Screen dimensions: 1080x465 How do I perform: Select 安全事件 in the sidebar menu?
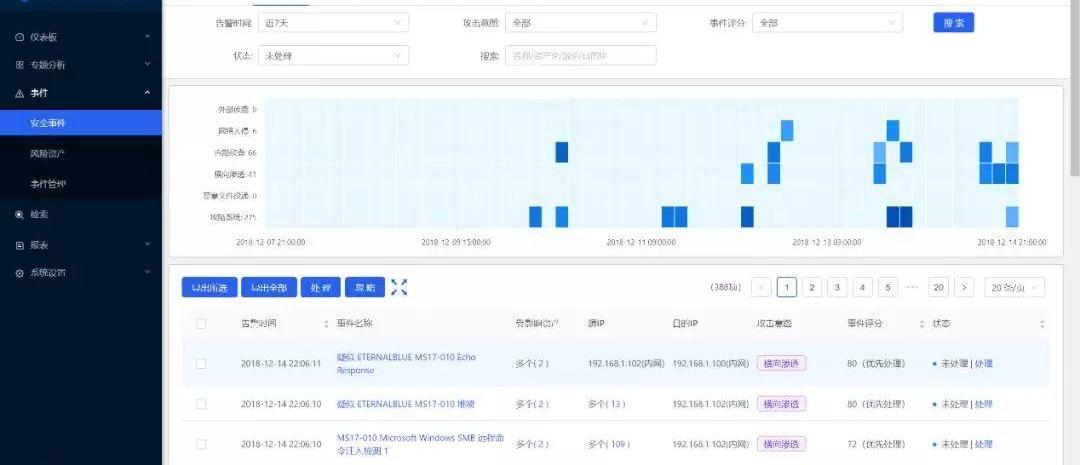(x=48, y=123)
